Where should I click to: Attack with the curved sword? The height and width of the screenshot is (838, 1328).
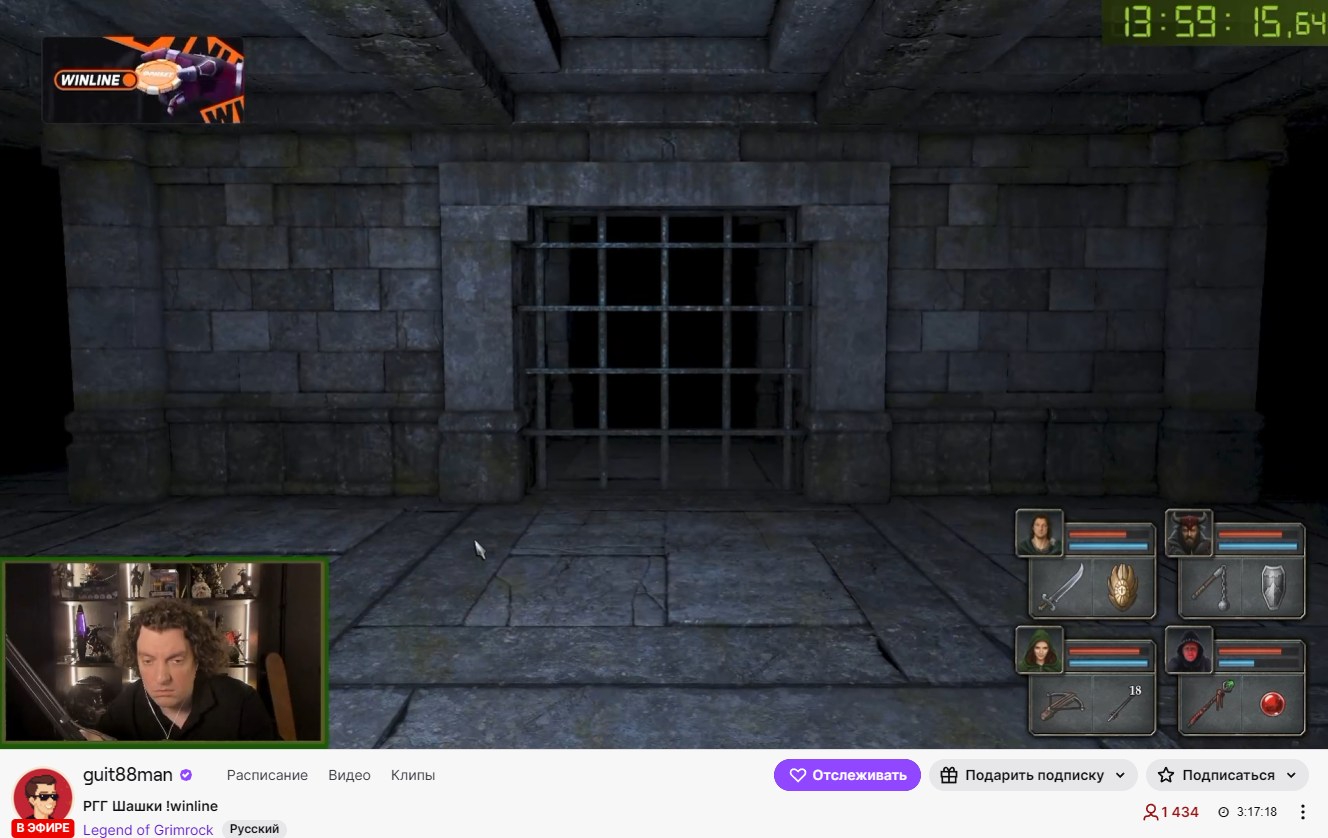coord(1061,588)
